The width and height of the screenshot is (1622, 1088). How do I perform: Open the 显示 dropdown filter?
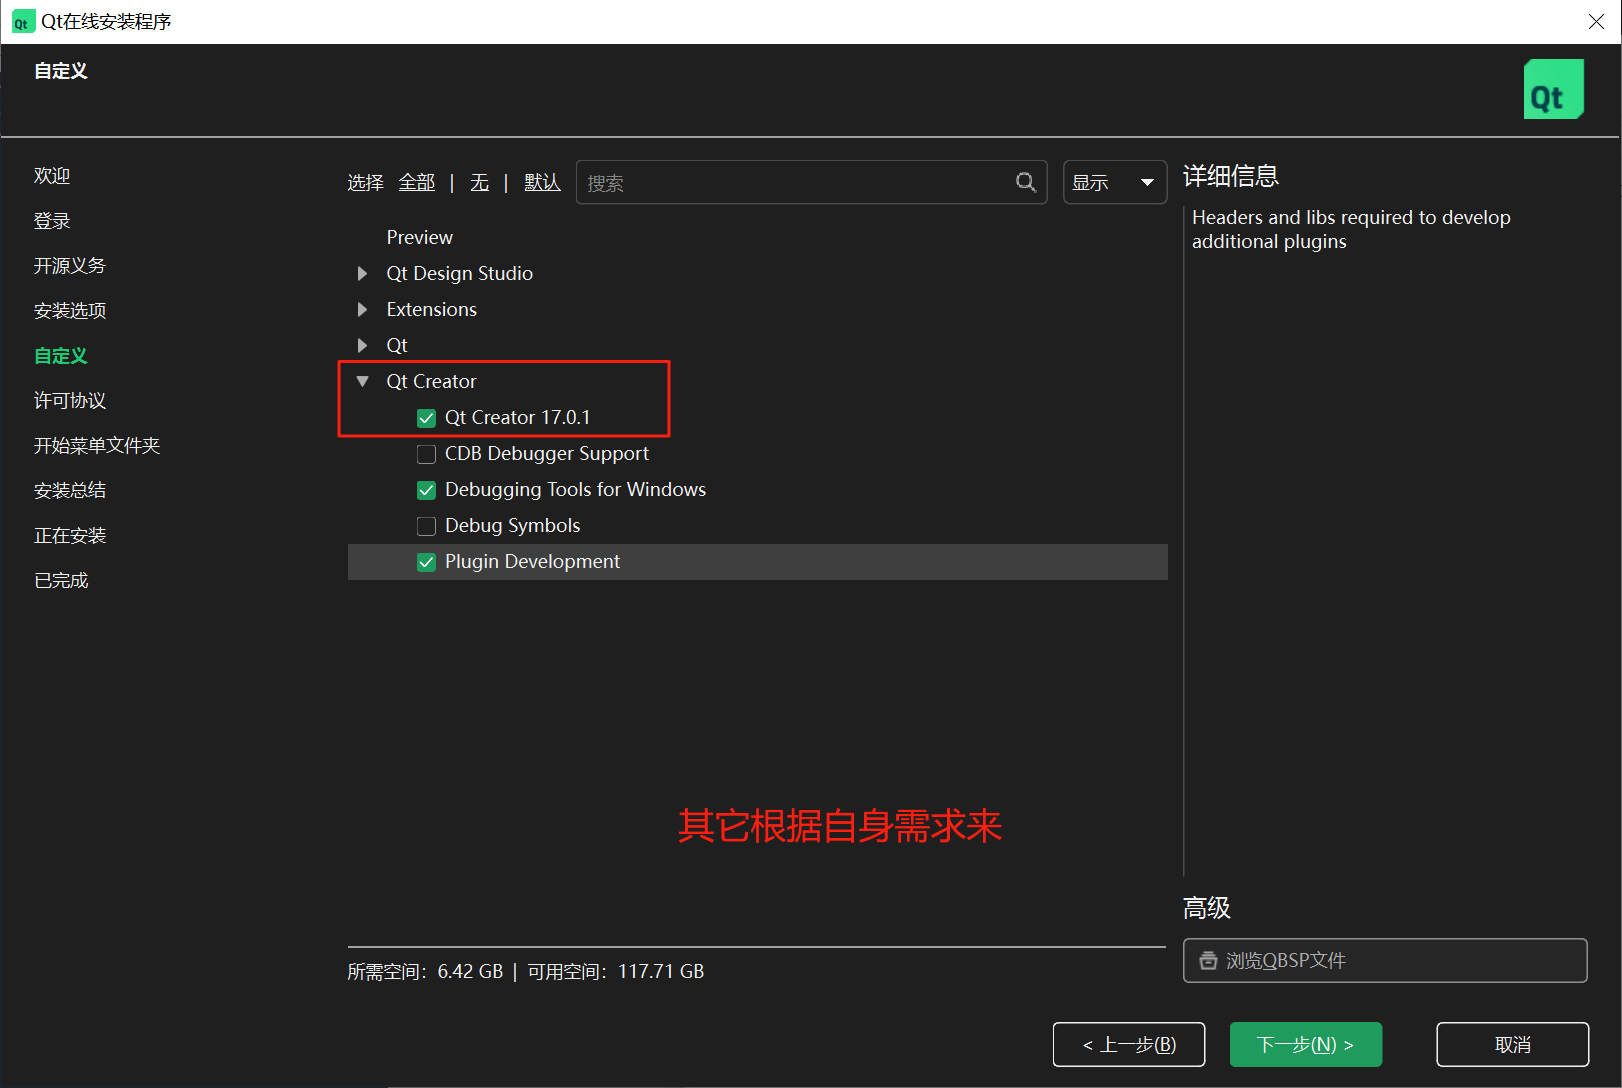[1115, 182]
